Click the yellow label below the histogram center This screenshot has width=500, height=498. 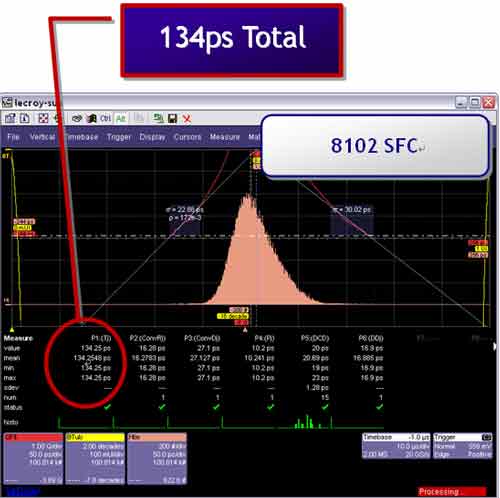(232, 316)
